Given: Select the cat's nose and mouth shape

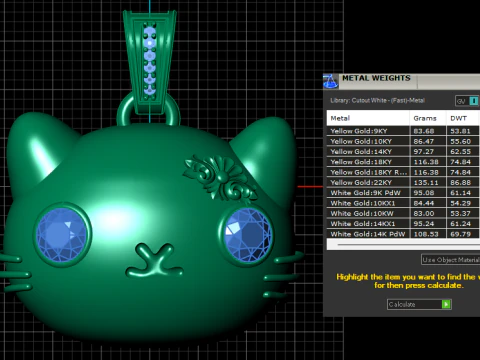Looking at the screenshot, I should [x=154, y=261].
